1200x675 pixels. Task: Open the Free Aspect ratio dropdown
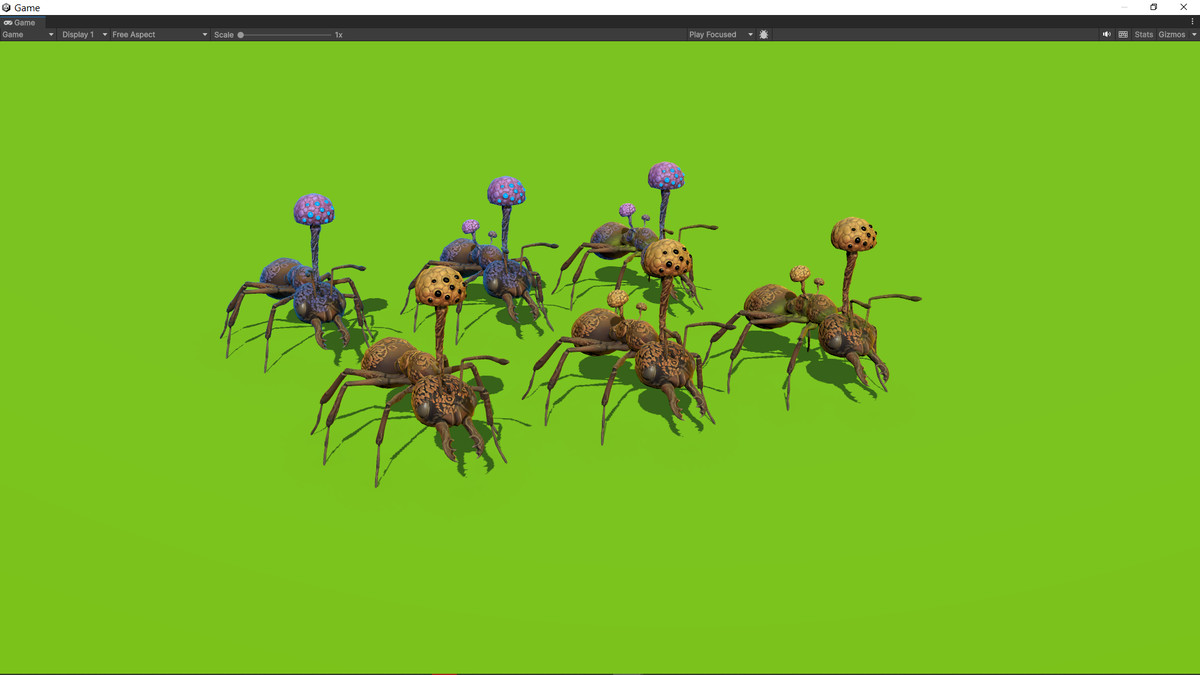point(132,34)
